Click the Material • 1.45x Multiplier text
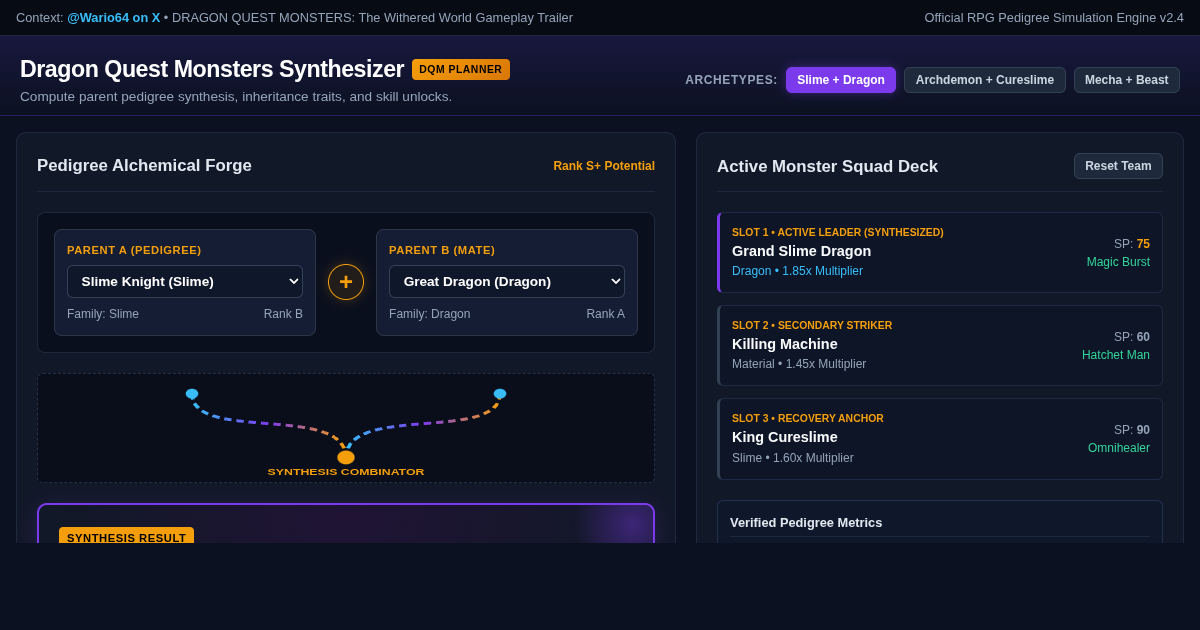 point(799,364)
